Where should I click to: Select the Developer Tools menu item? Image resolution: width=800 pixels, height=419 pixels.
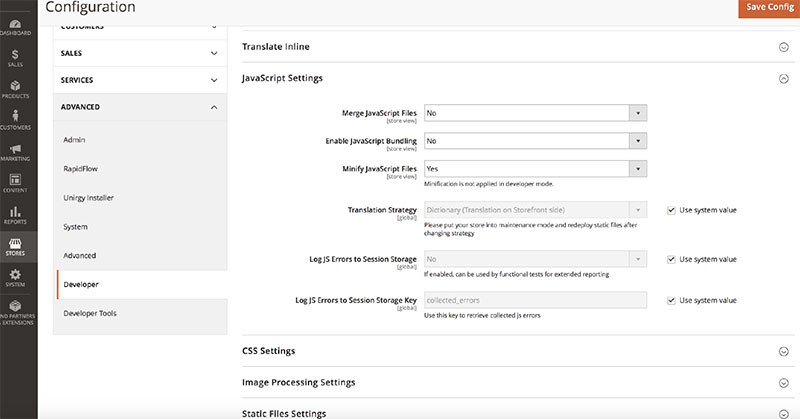click(x=91, y=313)
